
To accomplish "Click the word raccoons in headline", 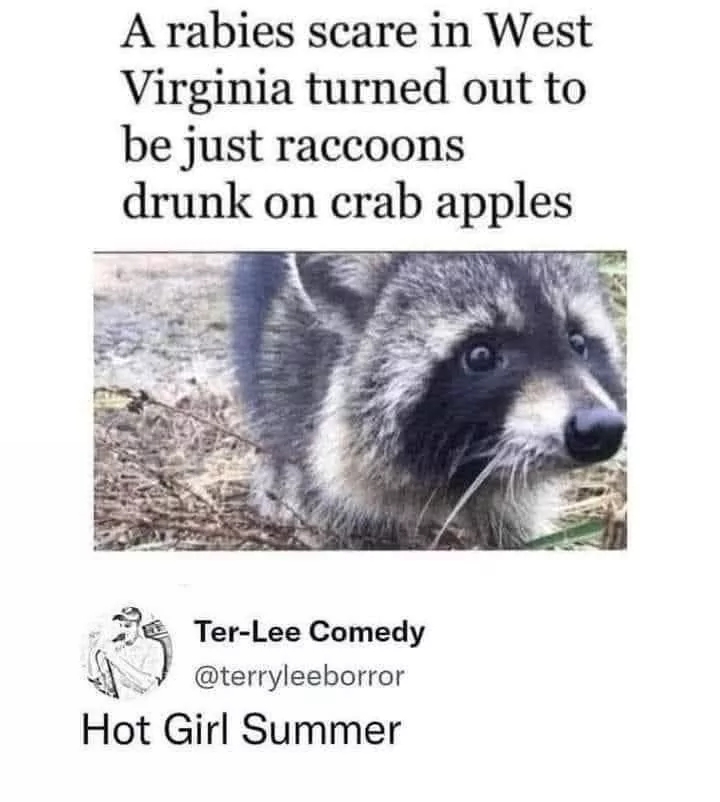I will pyautogui.click(x=370, y=146).
